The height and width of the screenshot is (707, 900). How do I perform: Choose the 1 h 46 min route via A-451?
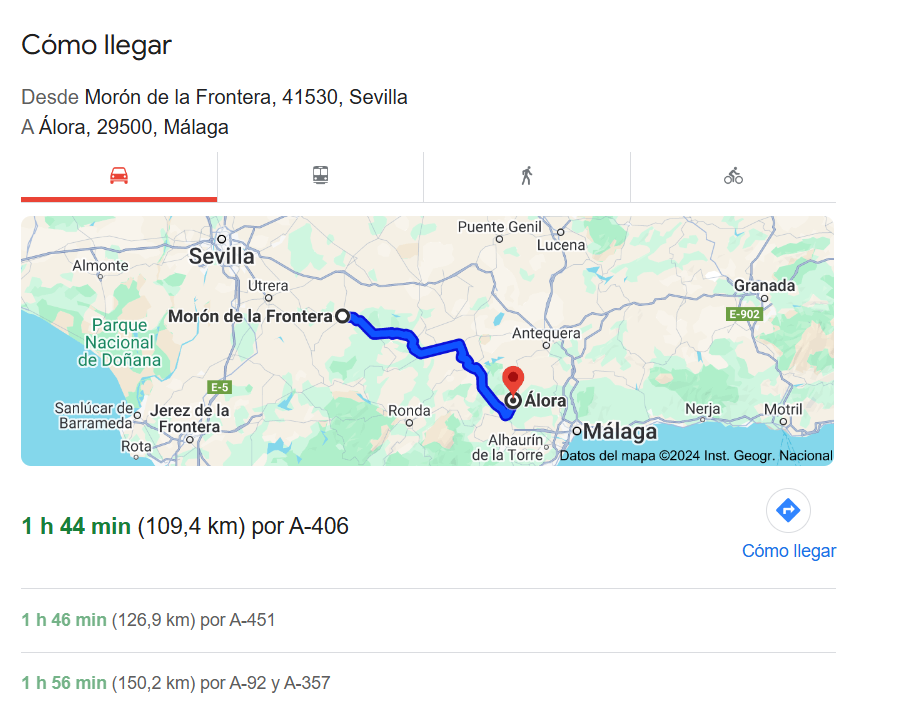pos(148,620)
